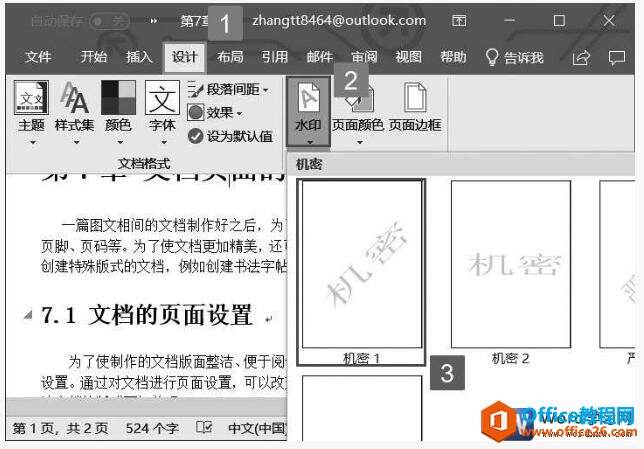Open the Comments speech bubble icon
Viewport: 644px width, 449px height.
[x=616, y=58]
